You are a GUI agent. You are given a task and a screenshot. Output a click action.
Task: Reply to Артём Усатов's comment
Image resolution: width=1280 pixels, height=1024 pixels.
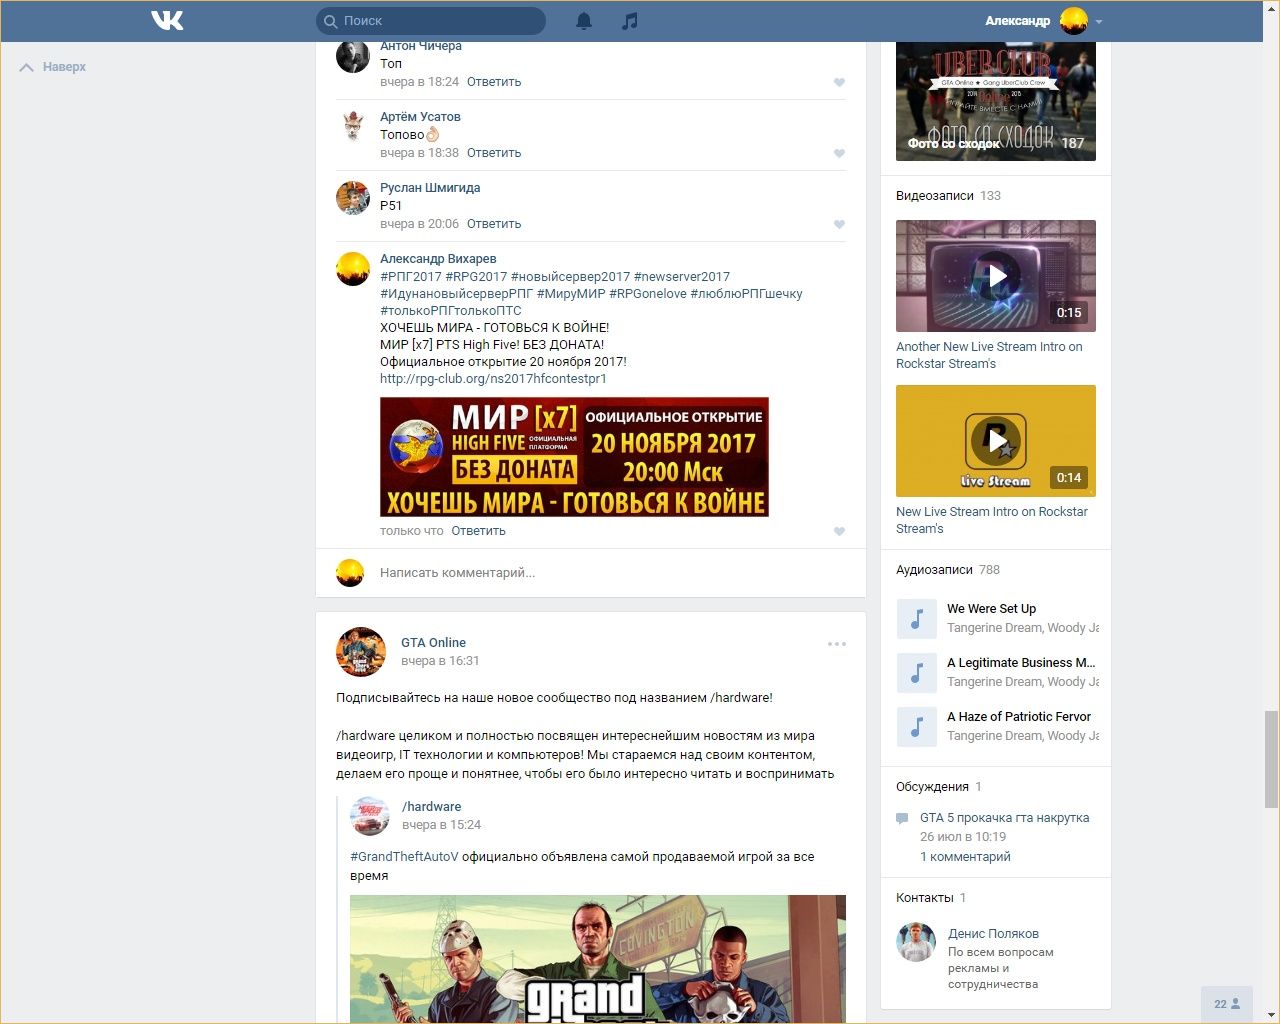click(494, 153)
